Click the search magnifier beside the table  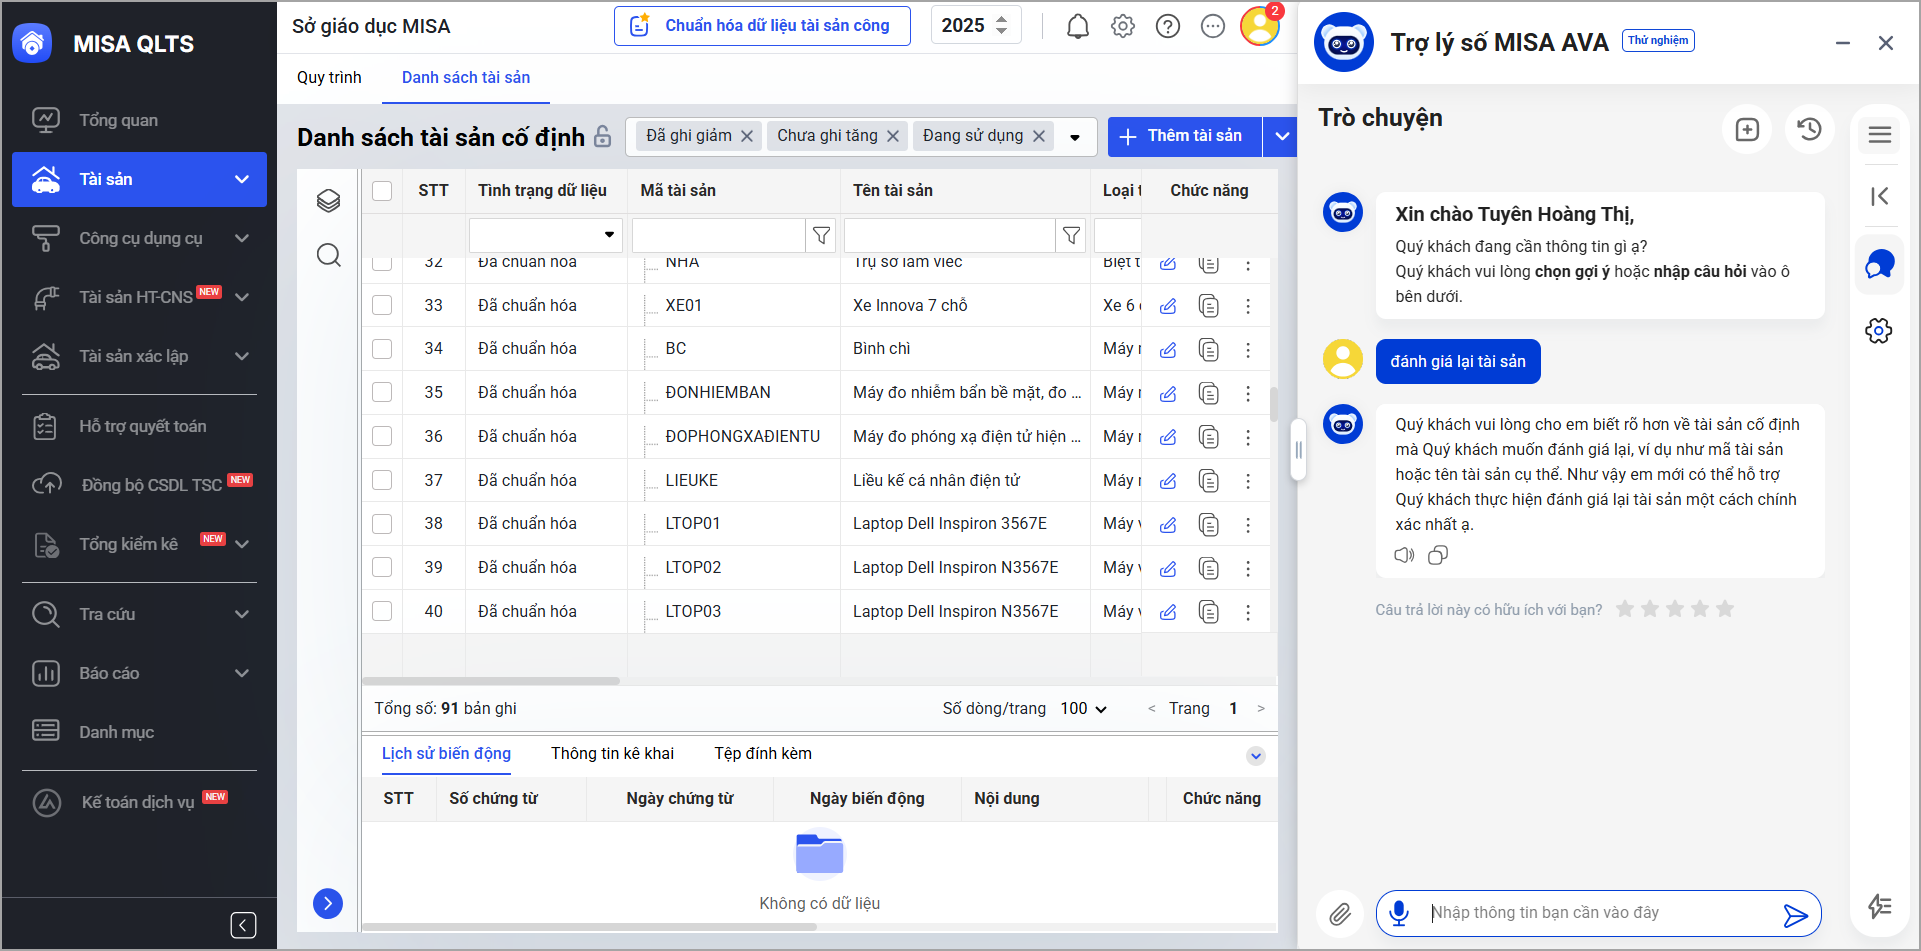[329, 255]
